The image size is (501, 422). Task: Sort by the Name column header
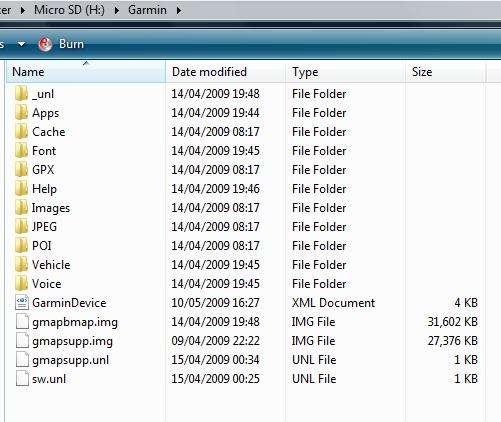pyautogui.click(x=86, y=72)
